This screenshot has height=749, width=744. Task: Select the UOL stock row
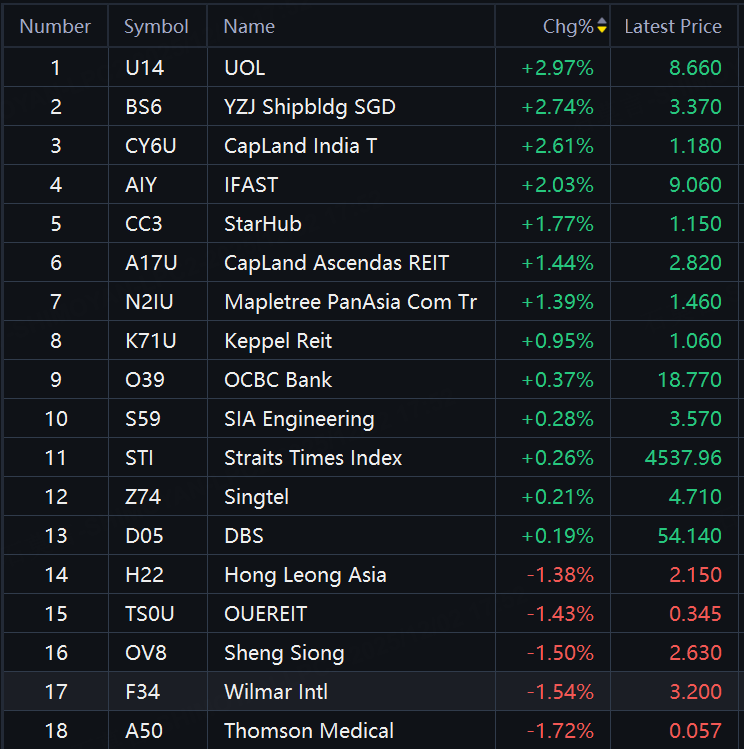click(245, 68)
